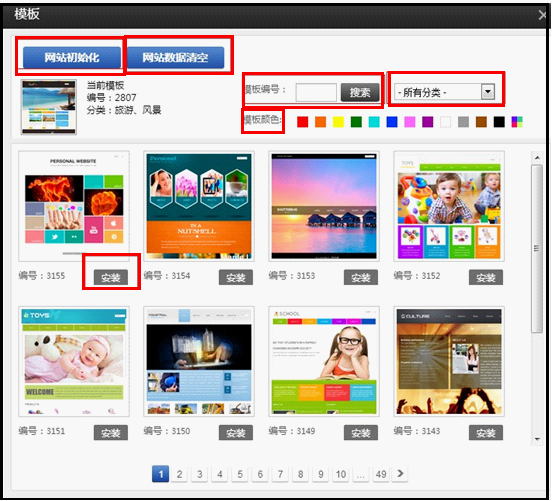Open the template 3143 Culture thumbnail
Viewport: 552px width, 501px height.
point(449,361)
